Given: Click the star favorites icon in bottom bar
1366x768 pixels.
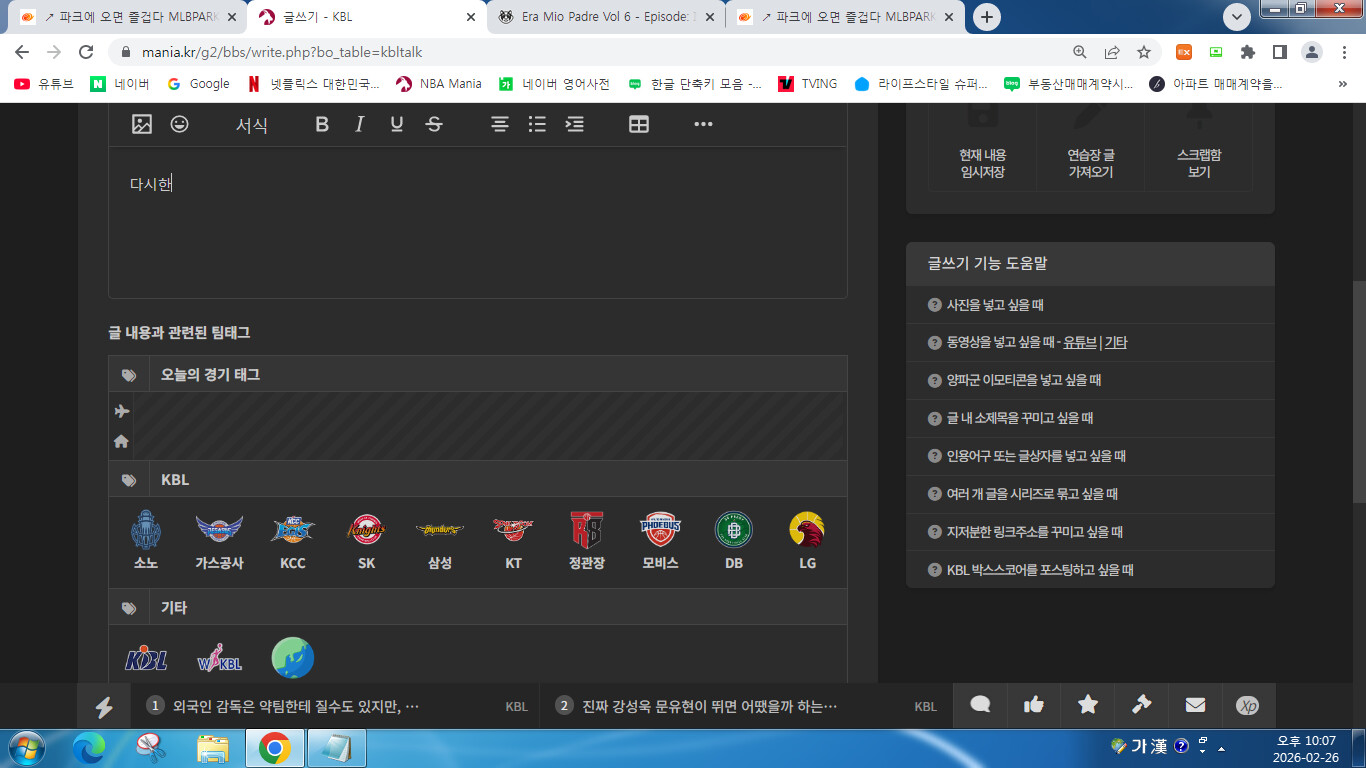Looking at the screenshot, I should pos(1088,706).
